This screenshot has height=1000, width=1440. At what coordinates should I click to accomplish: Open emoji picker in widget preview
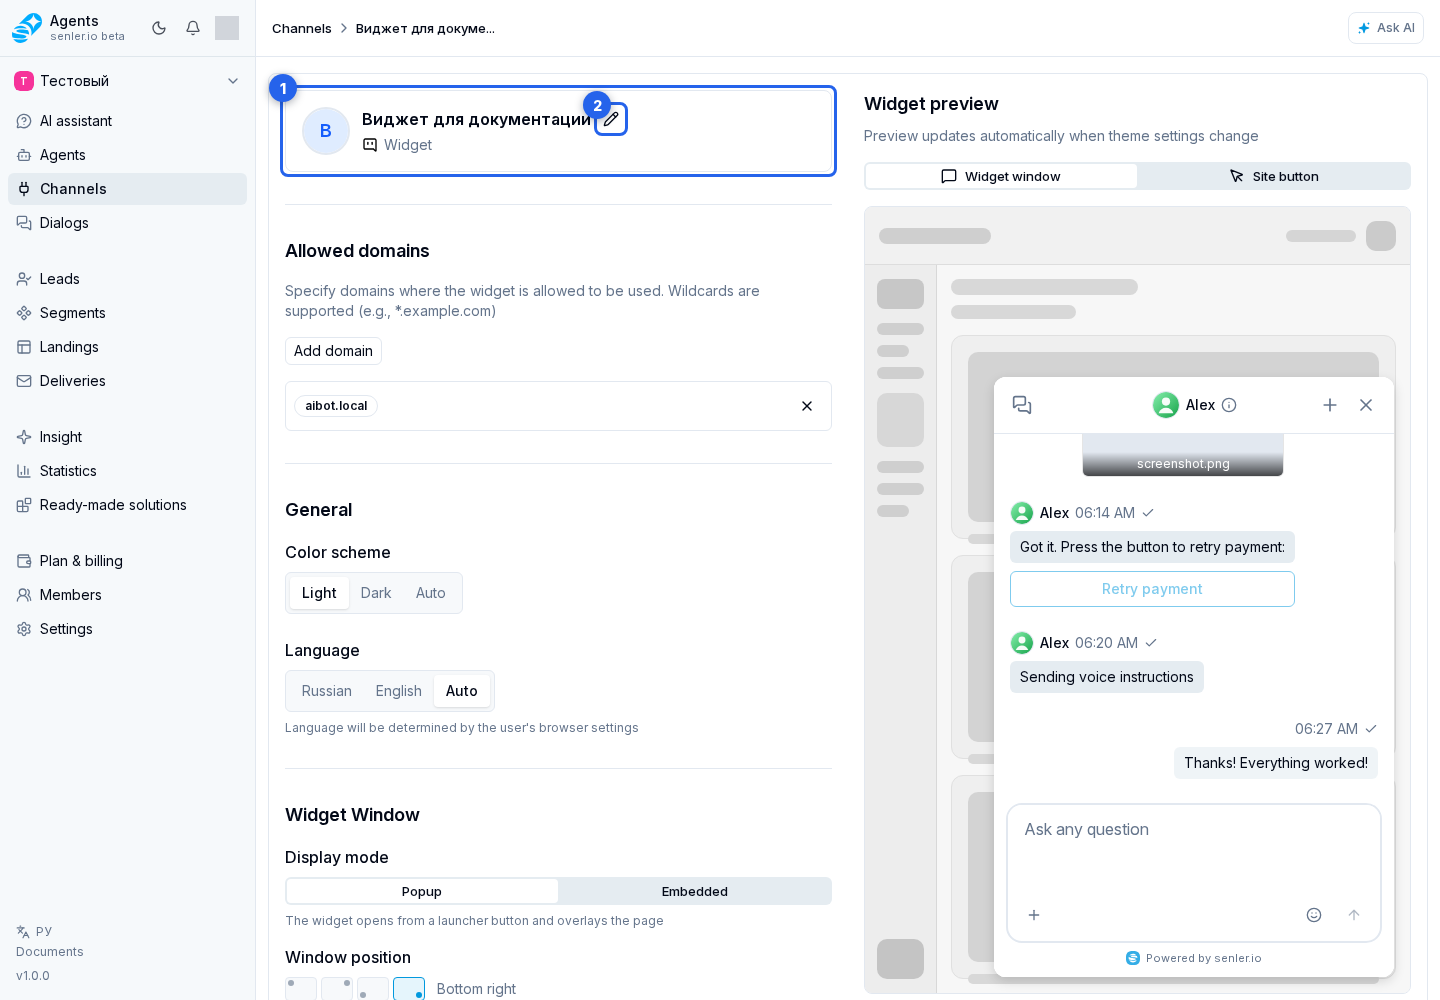point(1314,915)
